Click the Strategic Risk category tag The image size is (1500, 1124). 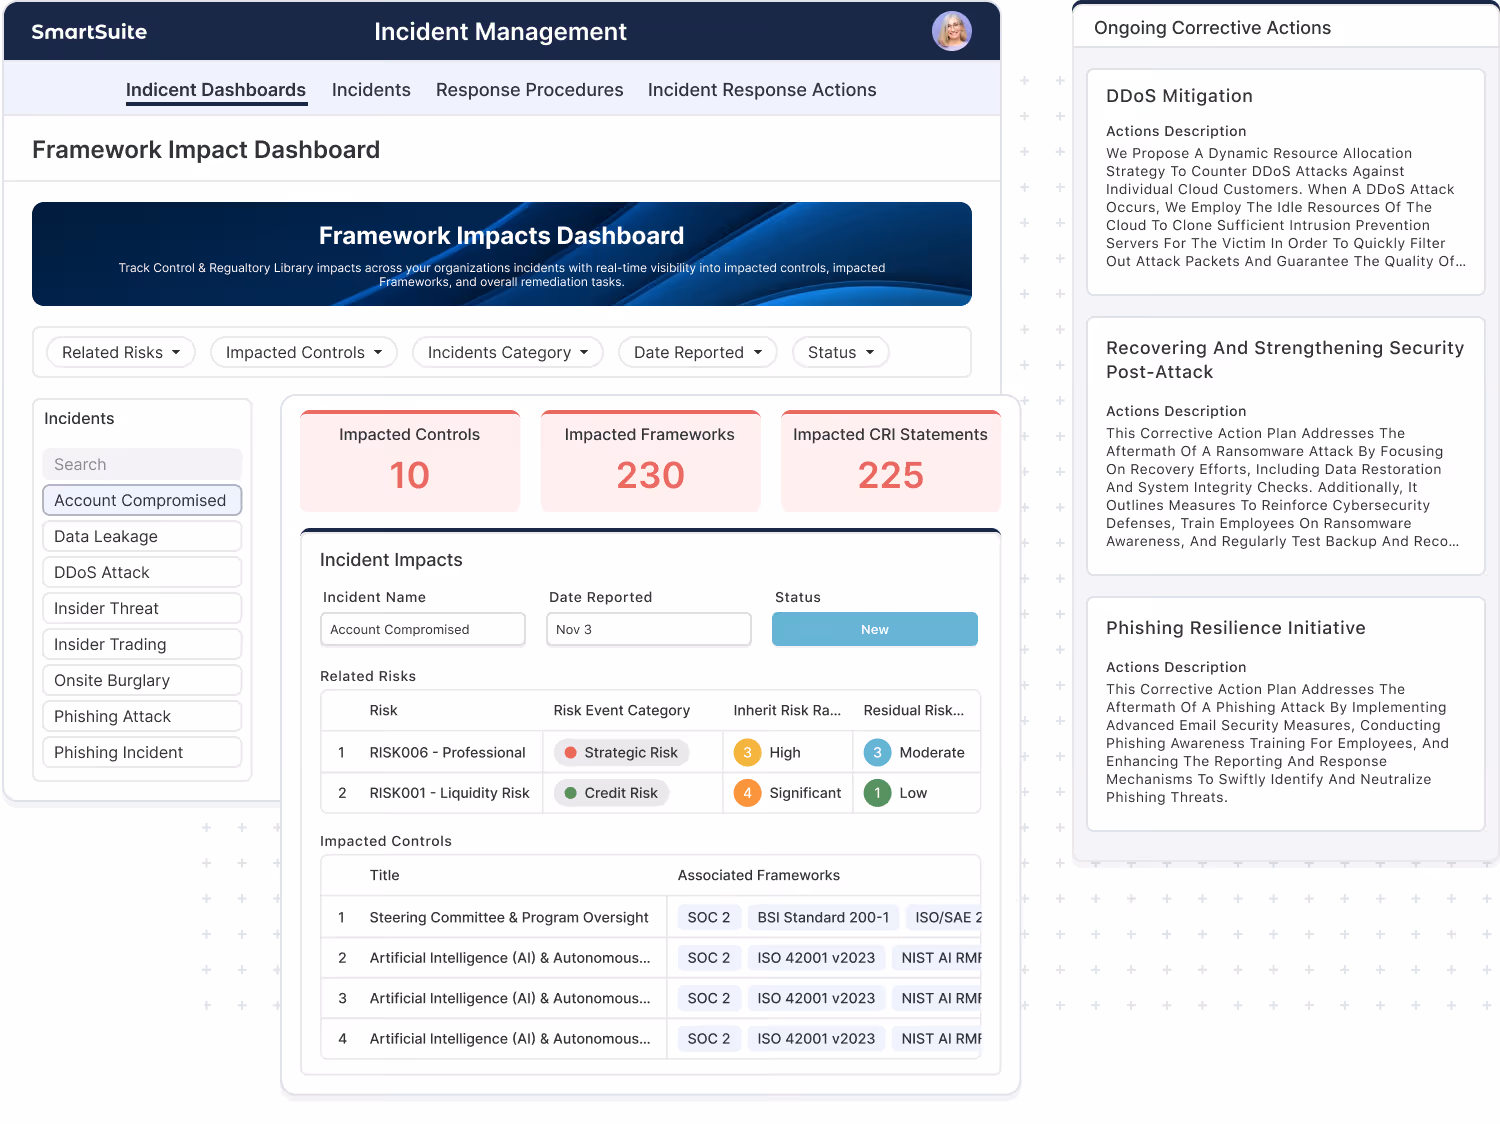pyautogui.click(x=621, y=752)
